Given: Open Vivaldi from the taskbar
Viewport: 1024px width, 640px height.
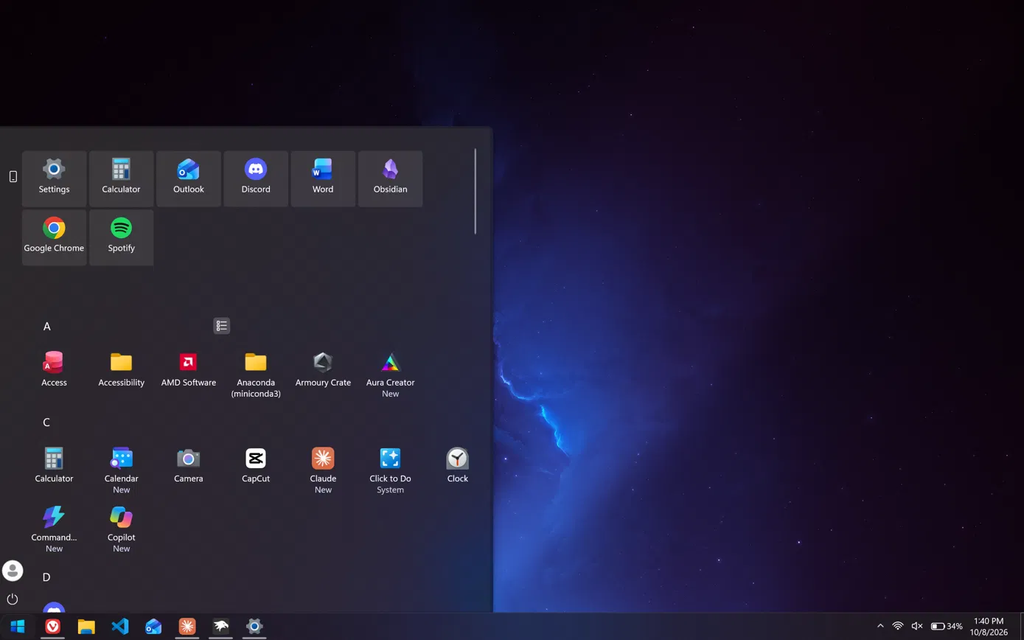Looking at the screenshot, I should [53, 626].
